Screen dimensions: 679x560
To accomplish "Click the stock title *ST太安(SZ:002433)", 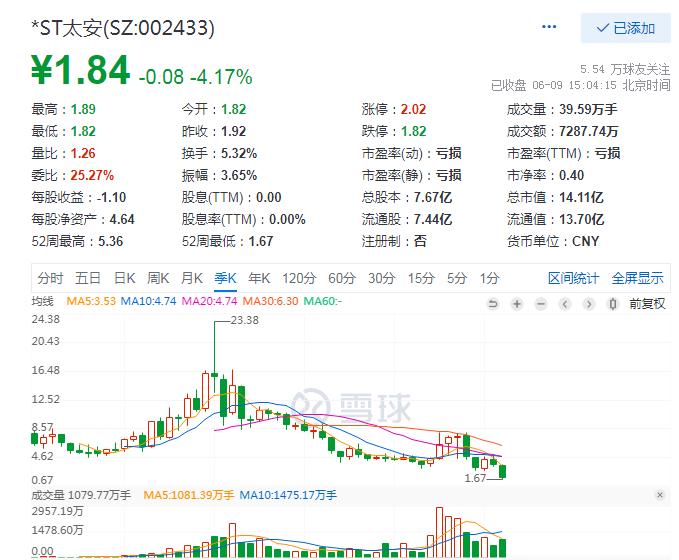I will tap(123, 28).
